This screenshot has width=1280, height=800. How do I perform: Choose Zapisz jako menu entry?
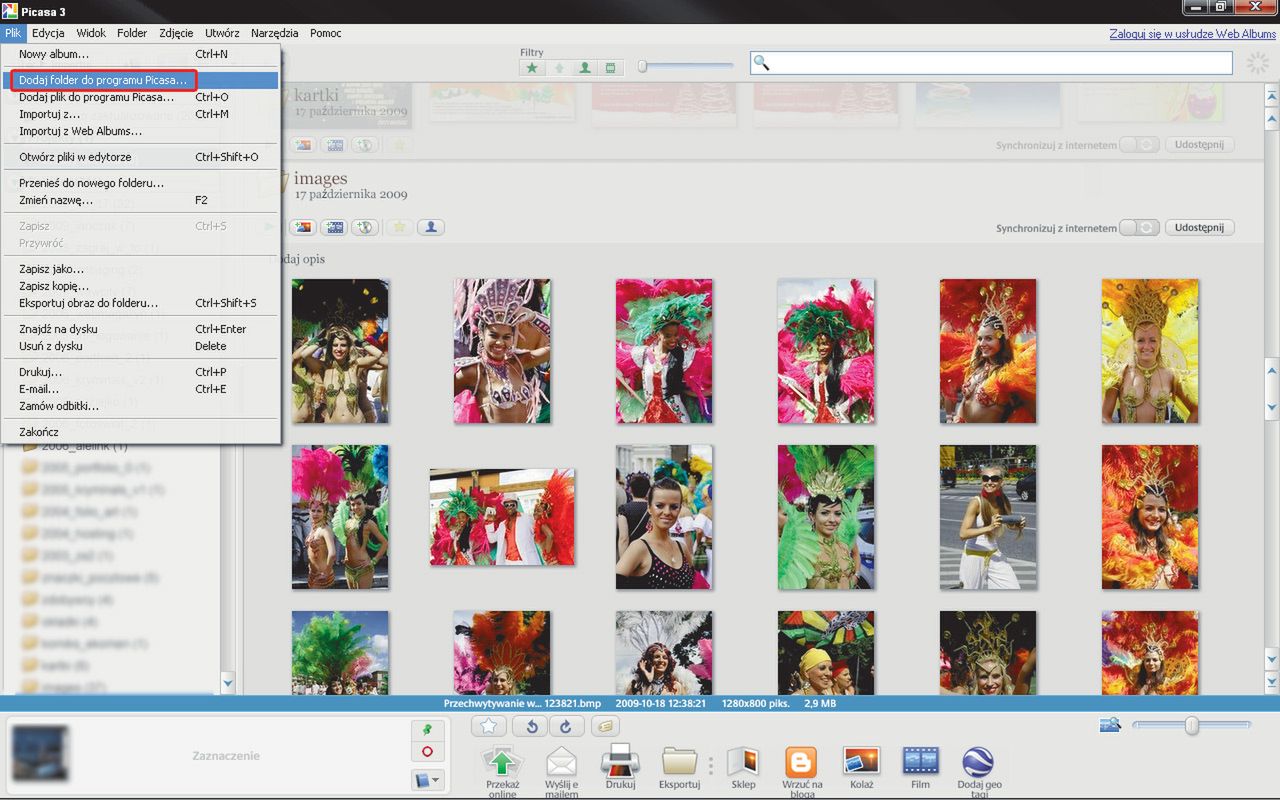click(x=141, y=269)
